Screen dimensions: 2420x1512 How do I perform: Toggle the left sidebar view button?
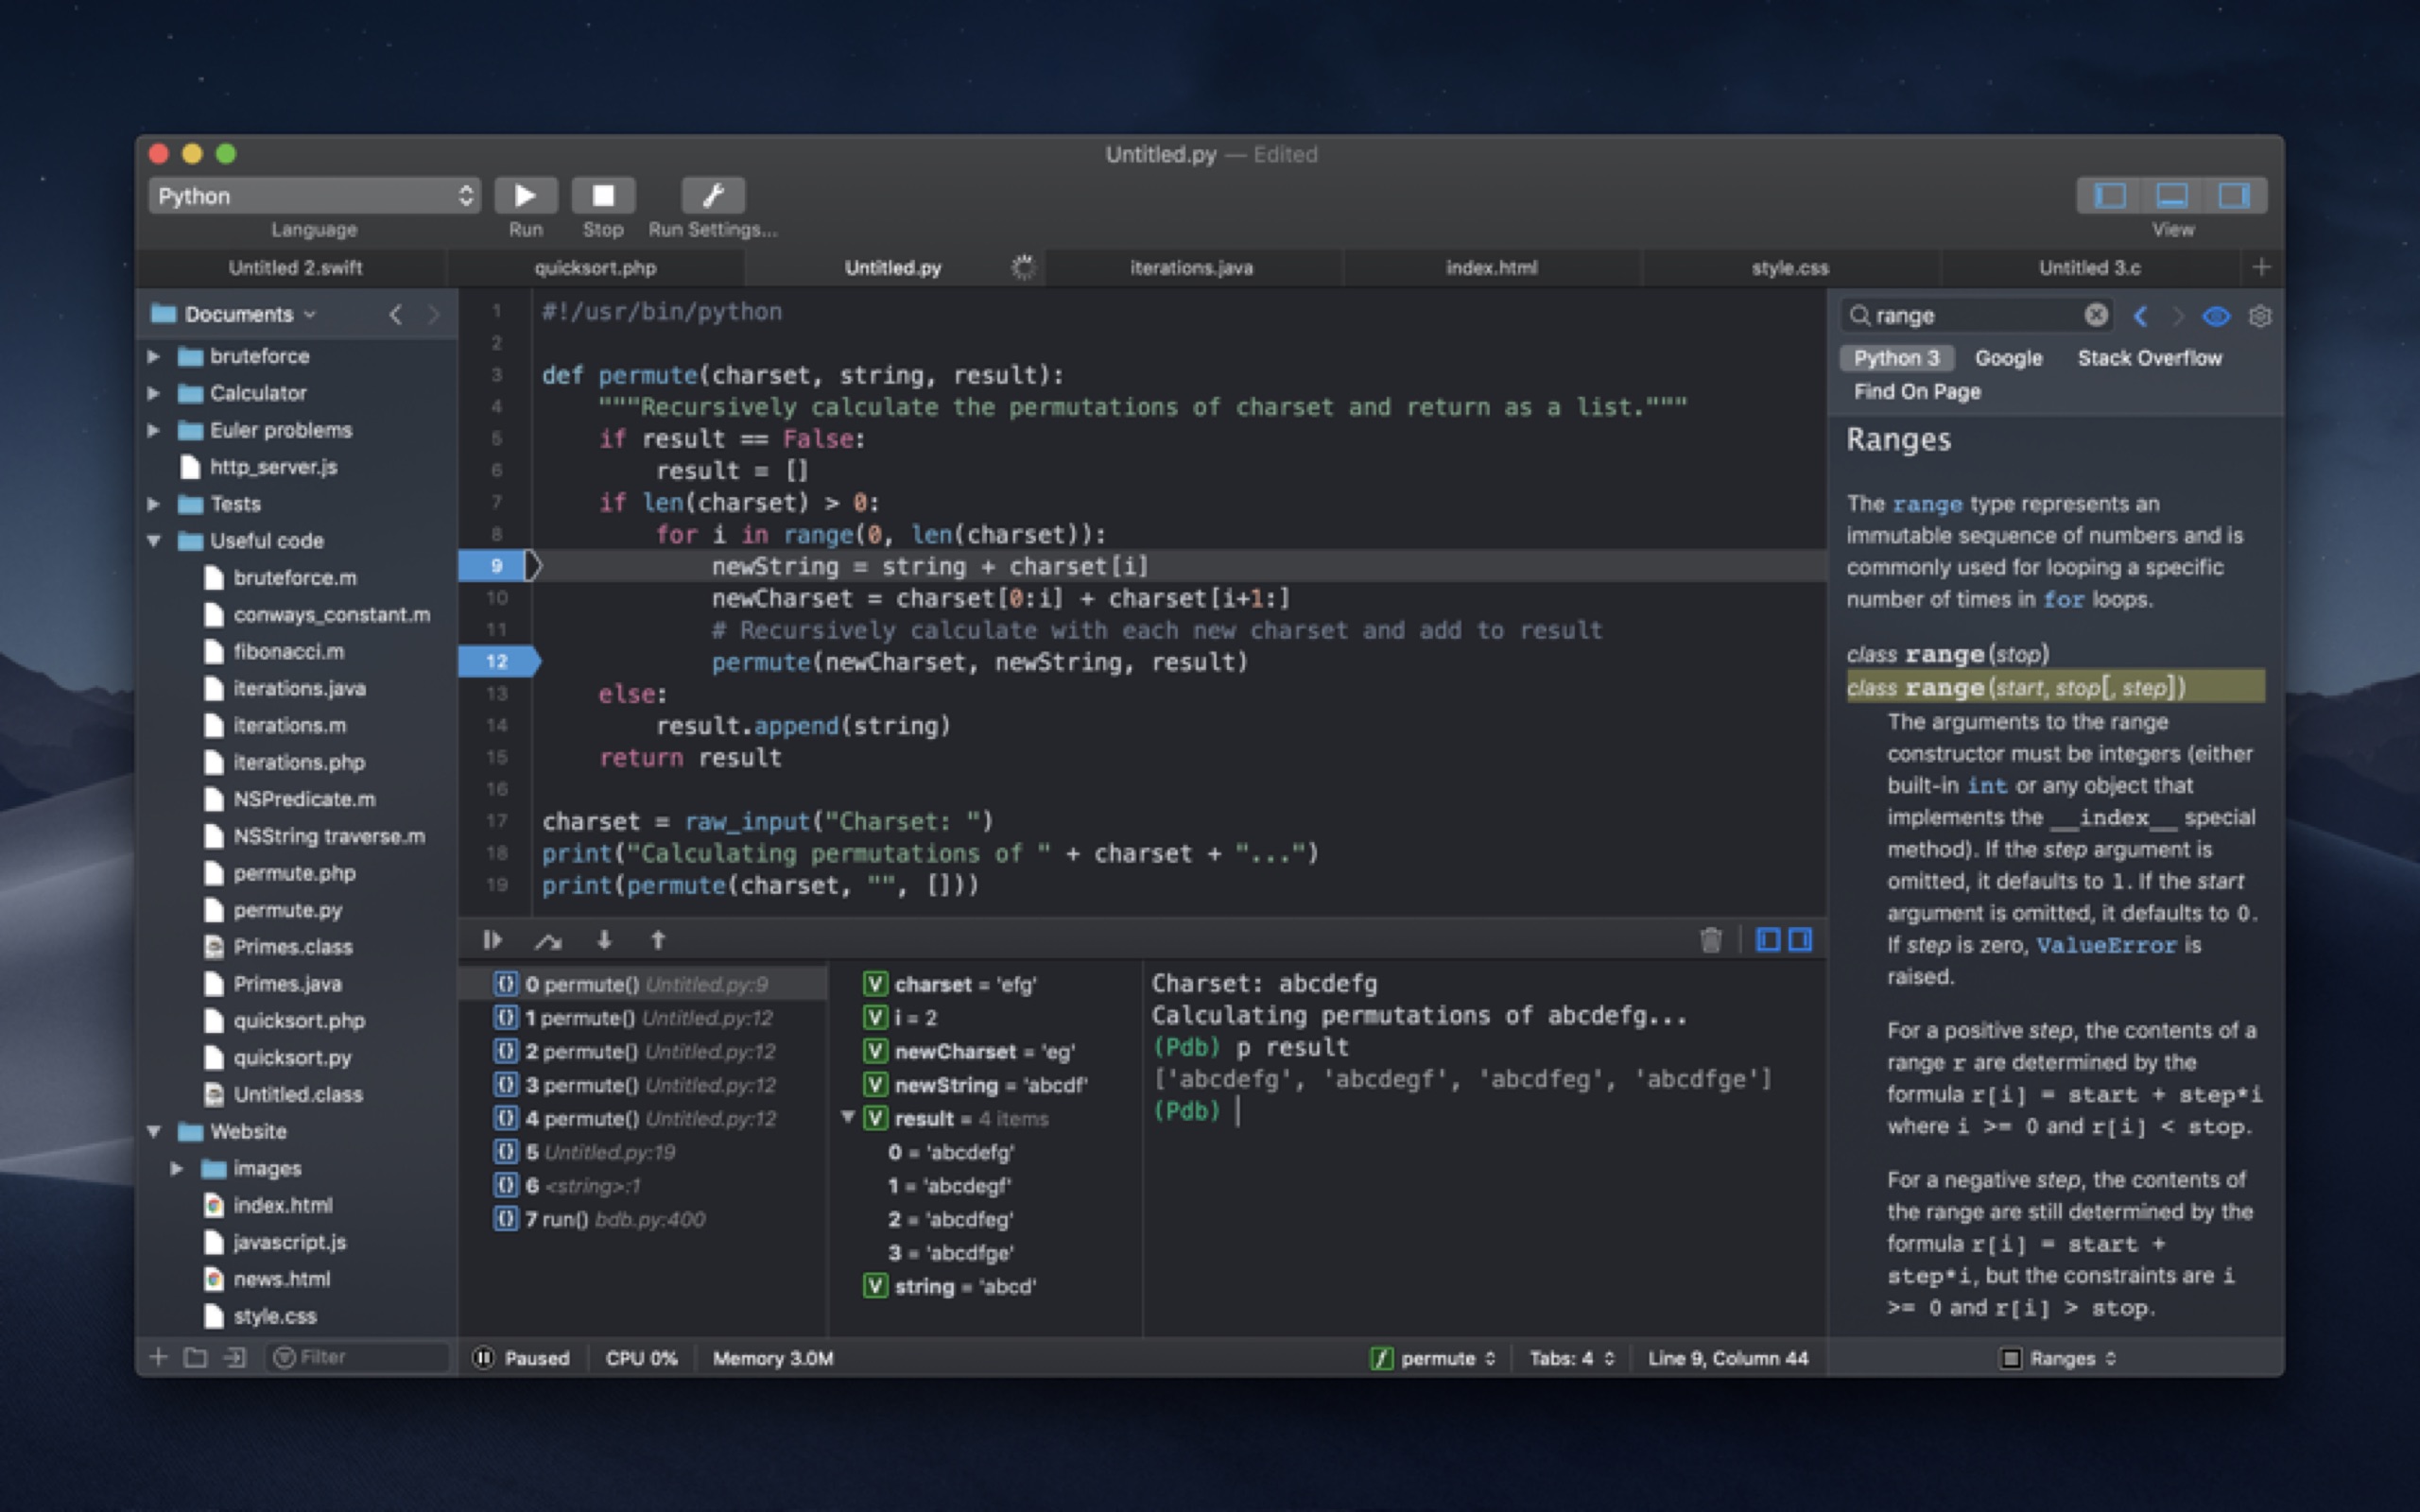(x=2109, y=195)
